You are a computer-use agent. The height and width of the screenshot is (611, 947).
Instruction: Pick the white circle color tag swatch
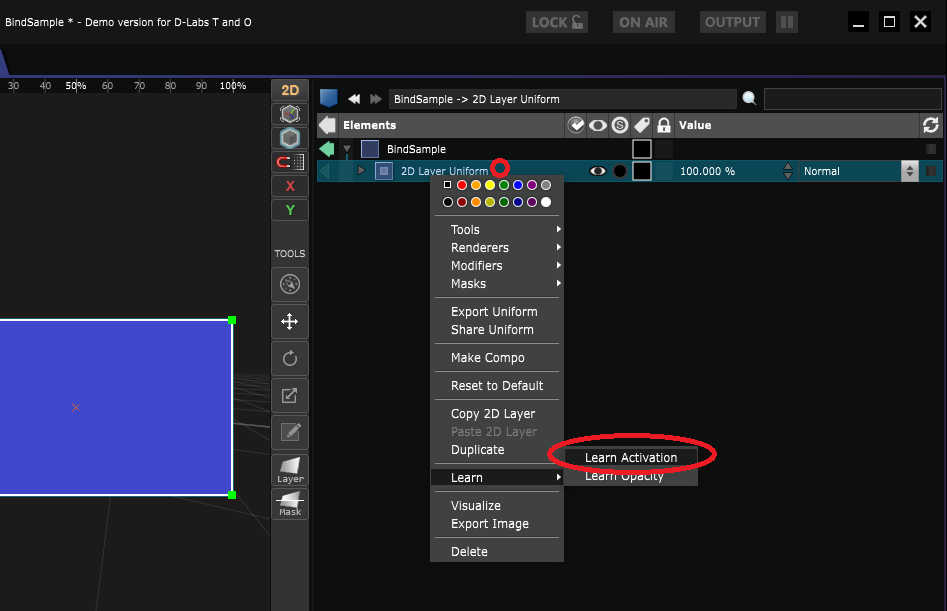point(546,202)
